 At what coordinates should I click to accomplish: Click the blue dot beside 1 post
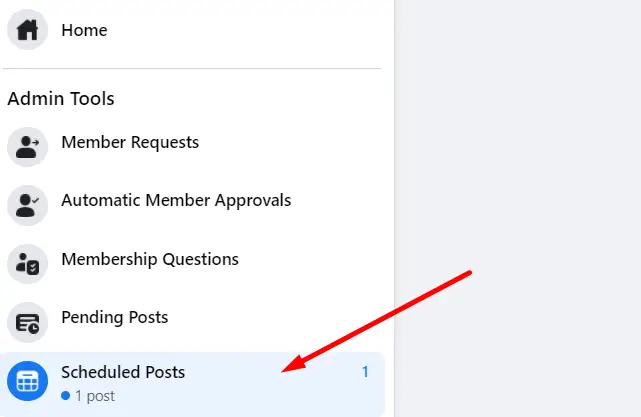point(65,396)
